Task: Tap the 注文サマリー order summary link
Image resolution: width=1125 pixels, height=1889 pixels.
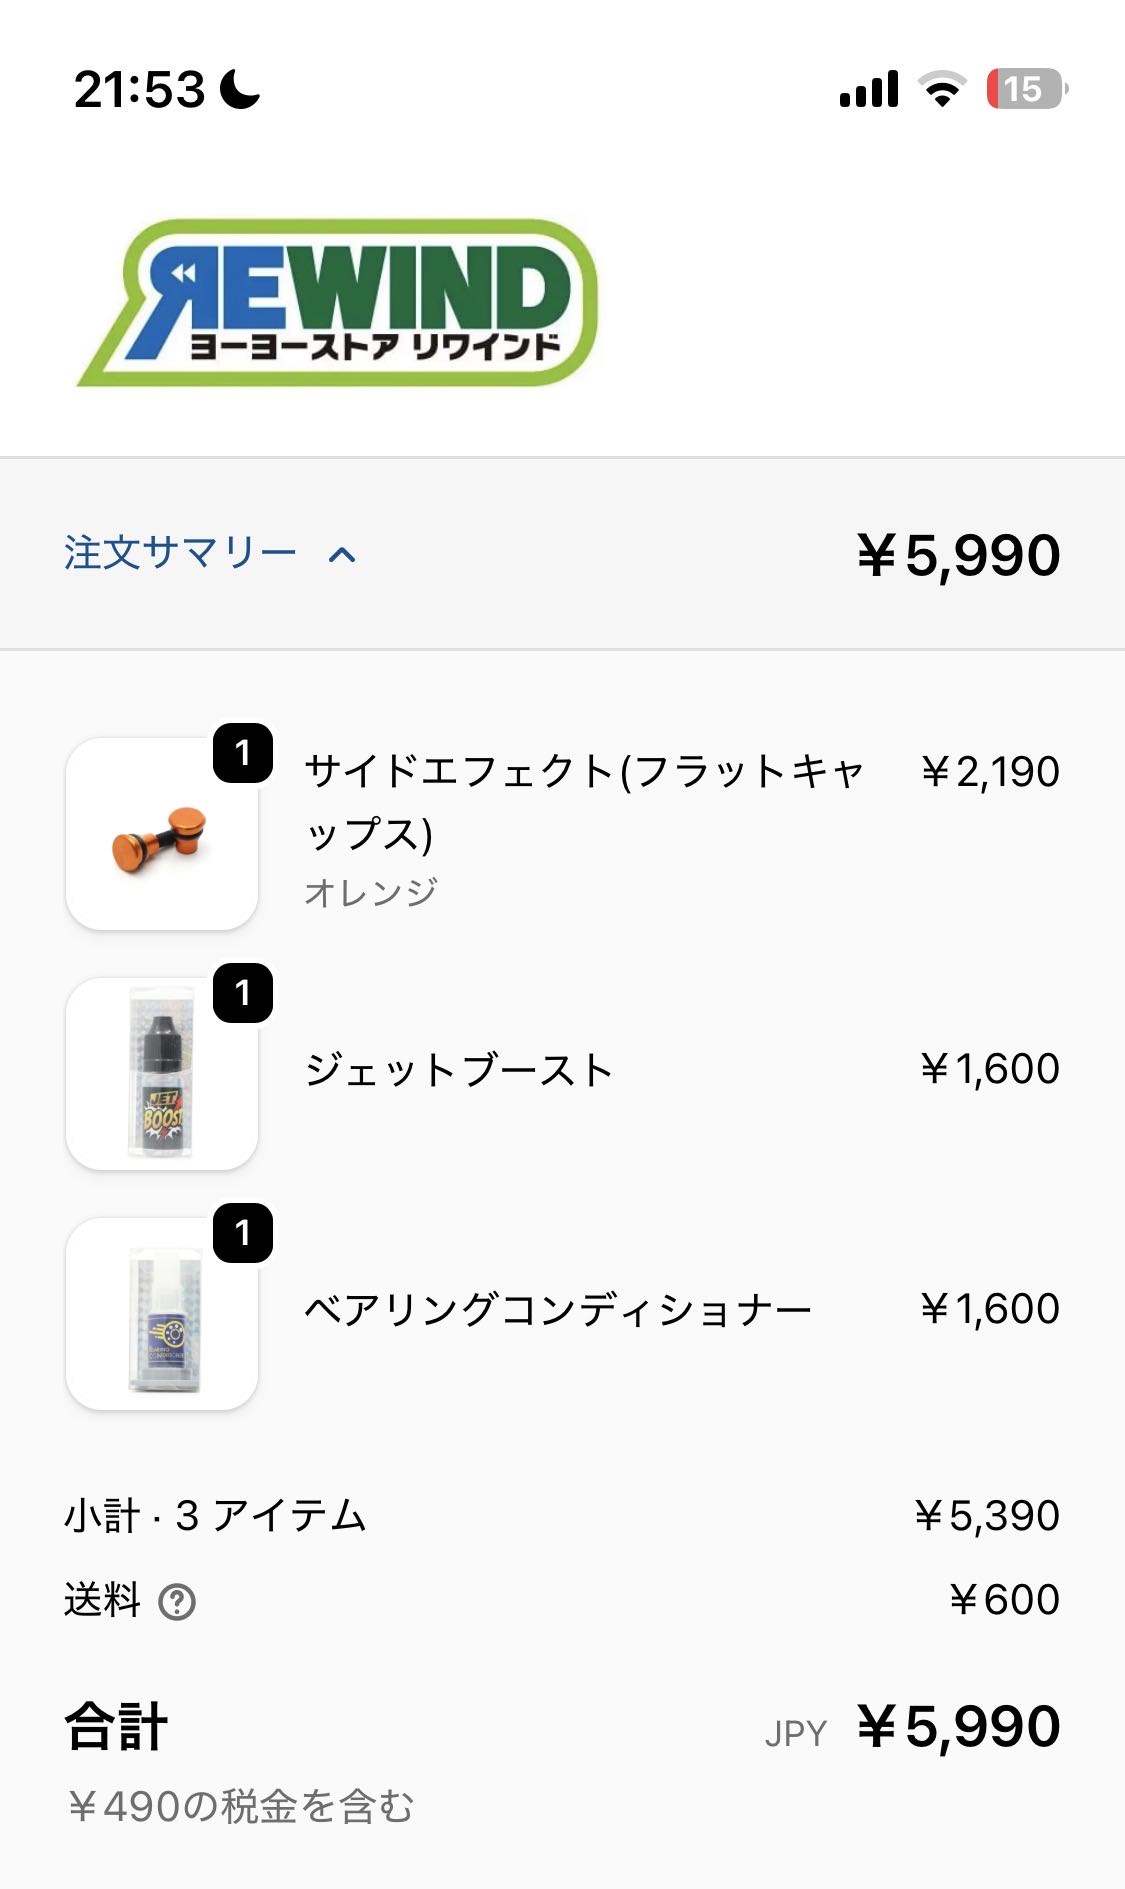Action: 181,553
